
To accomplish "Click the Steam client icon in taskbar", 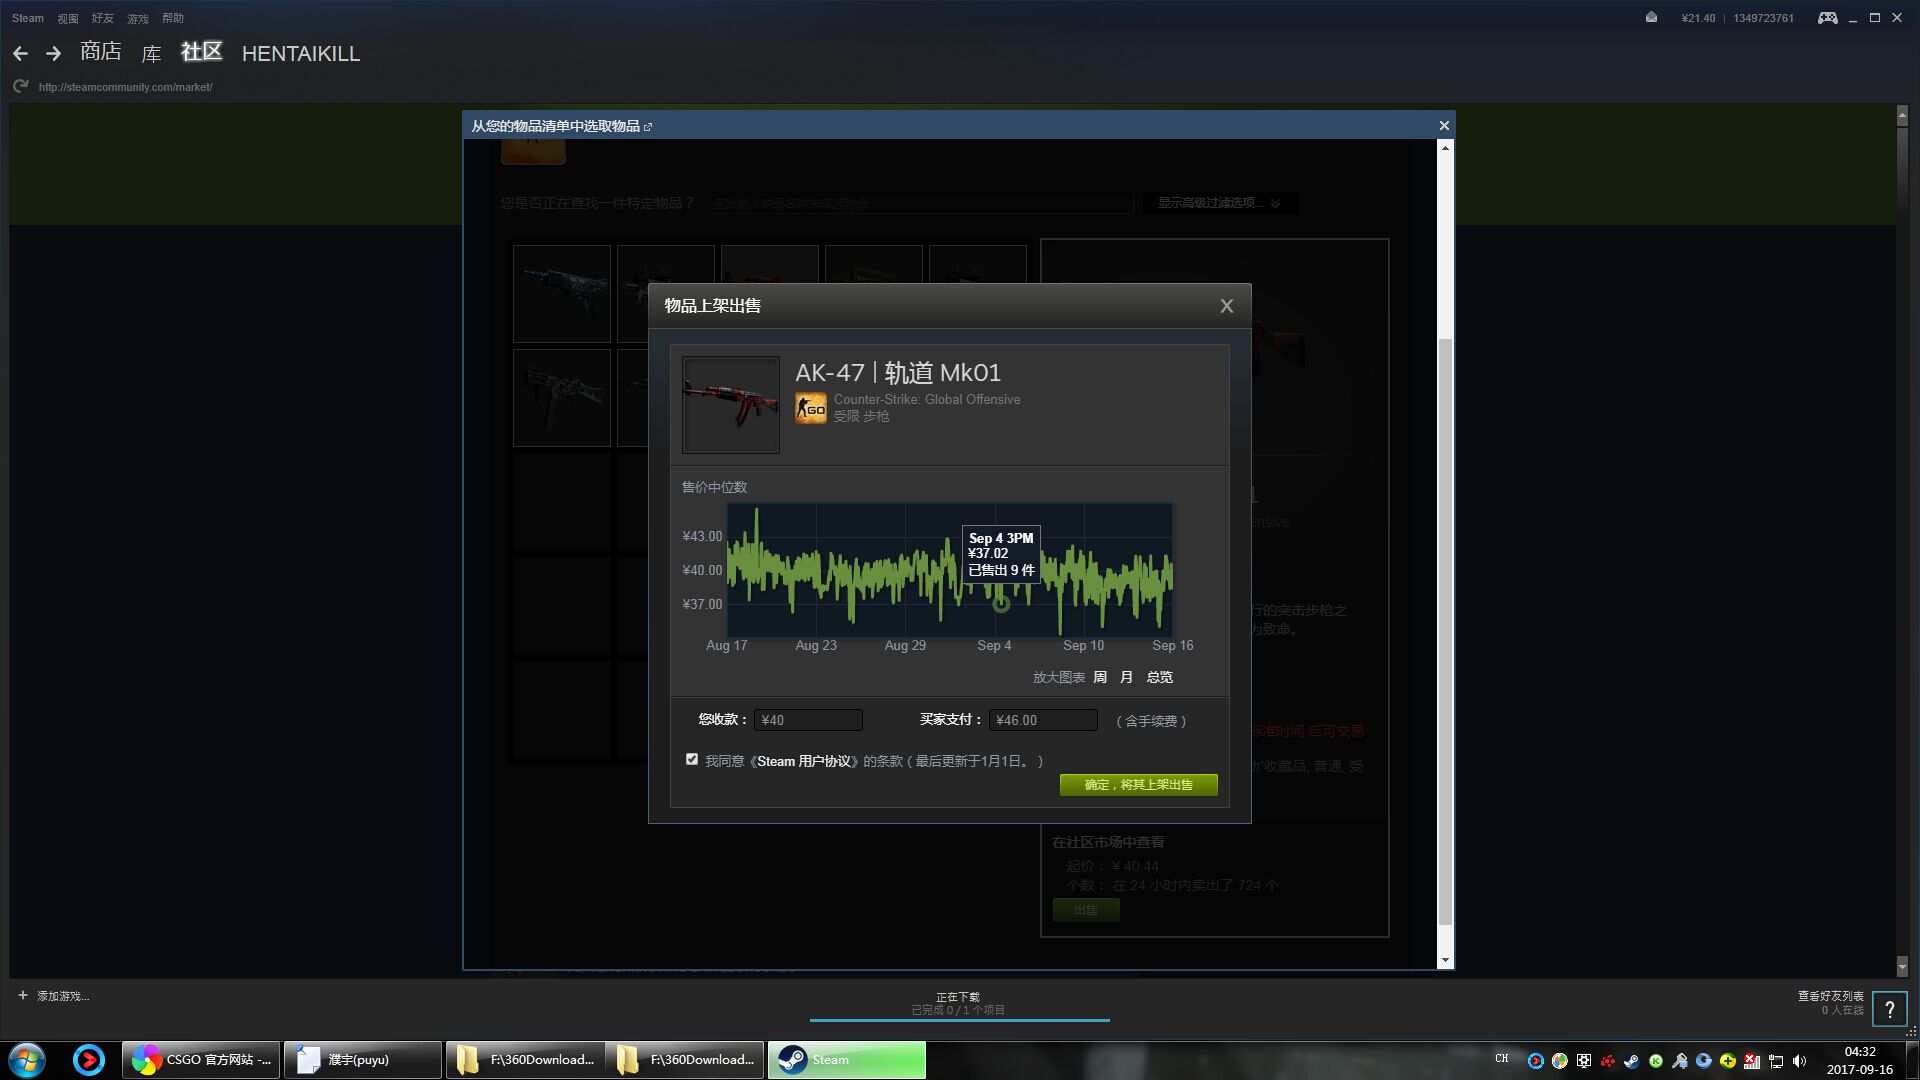I will pyautogui.click(x=845, y=1059).
